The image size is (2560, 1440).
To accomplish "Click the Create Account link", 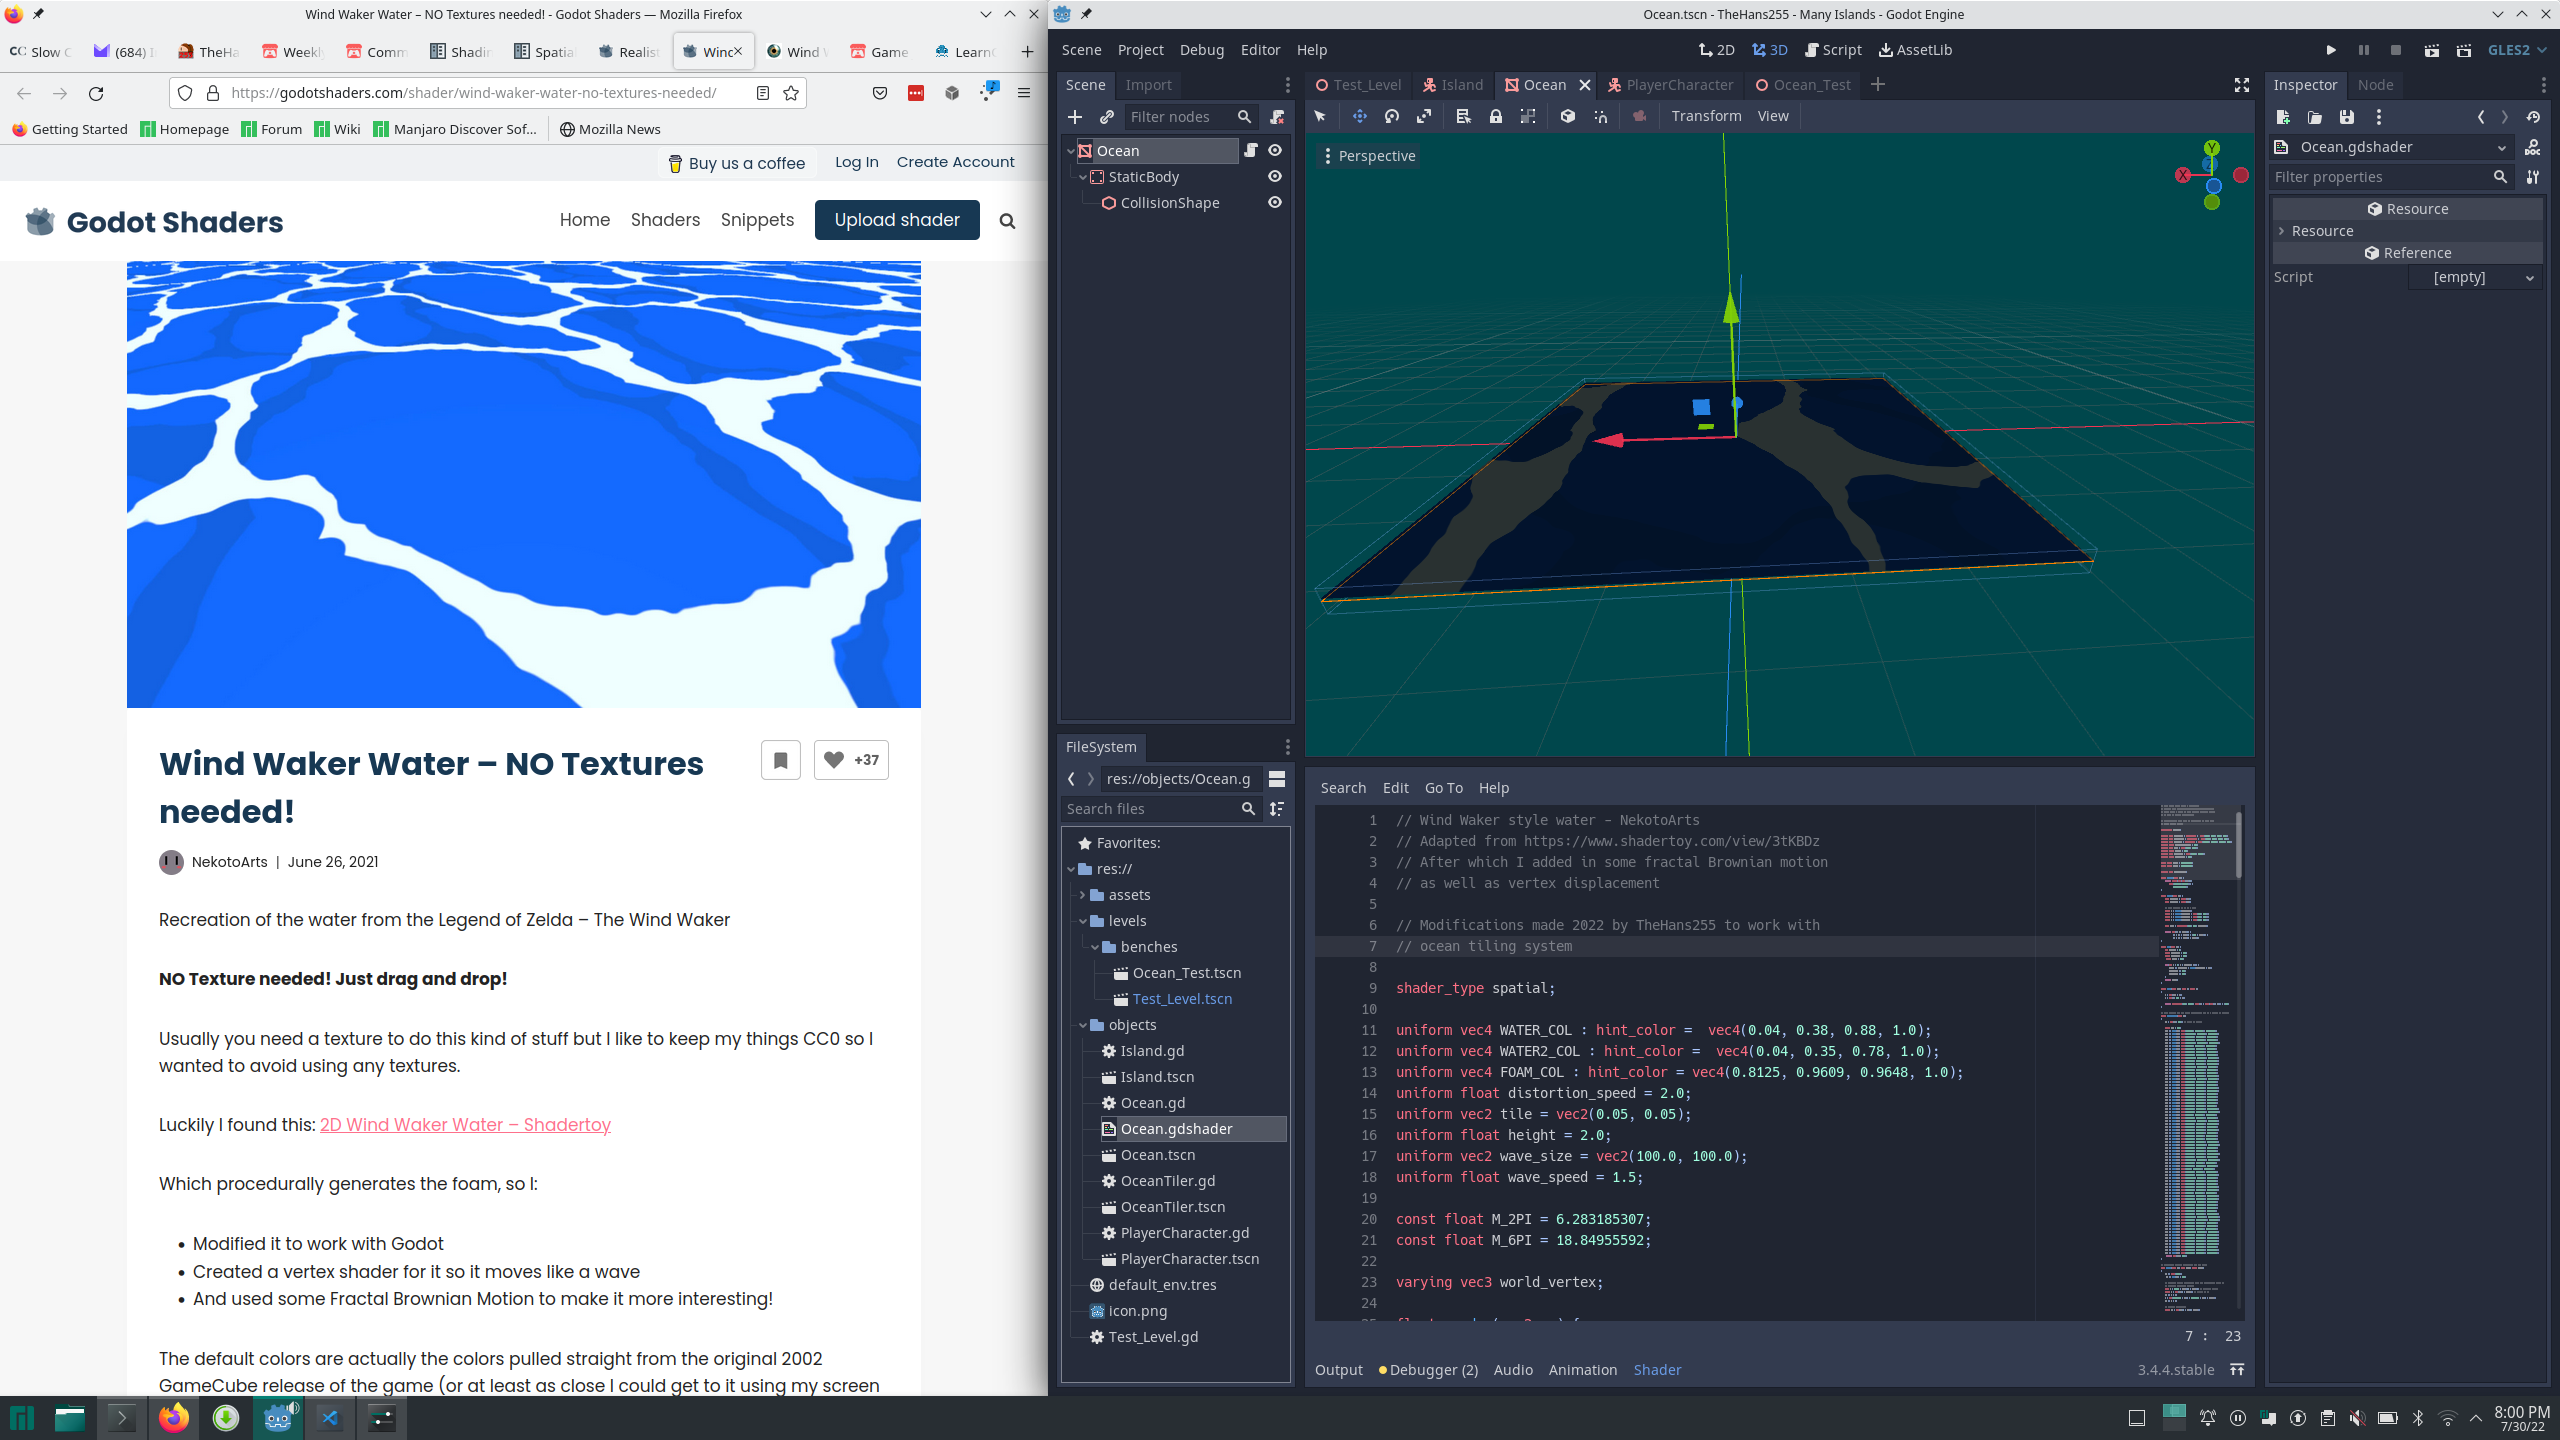I will (955, 162).
